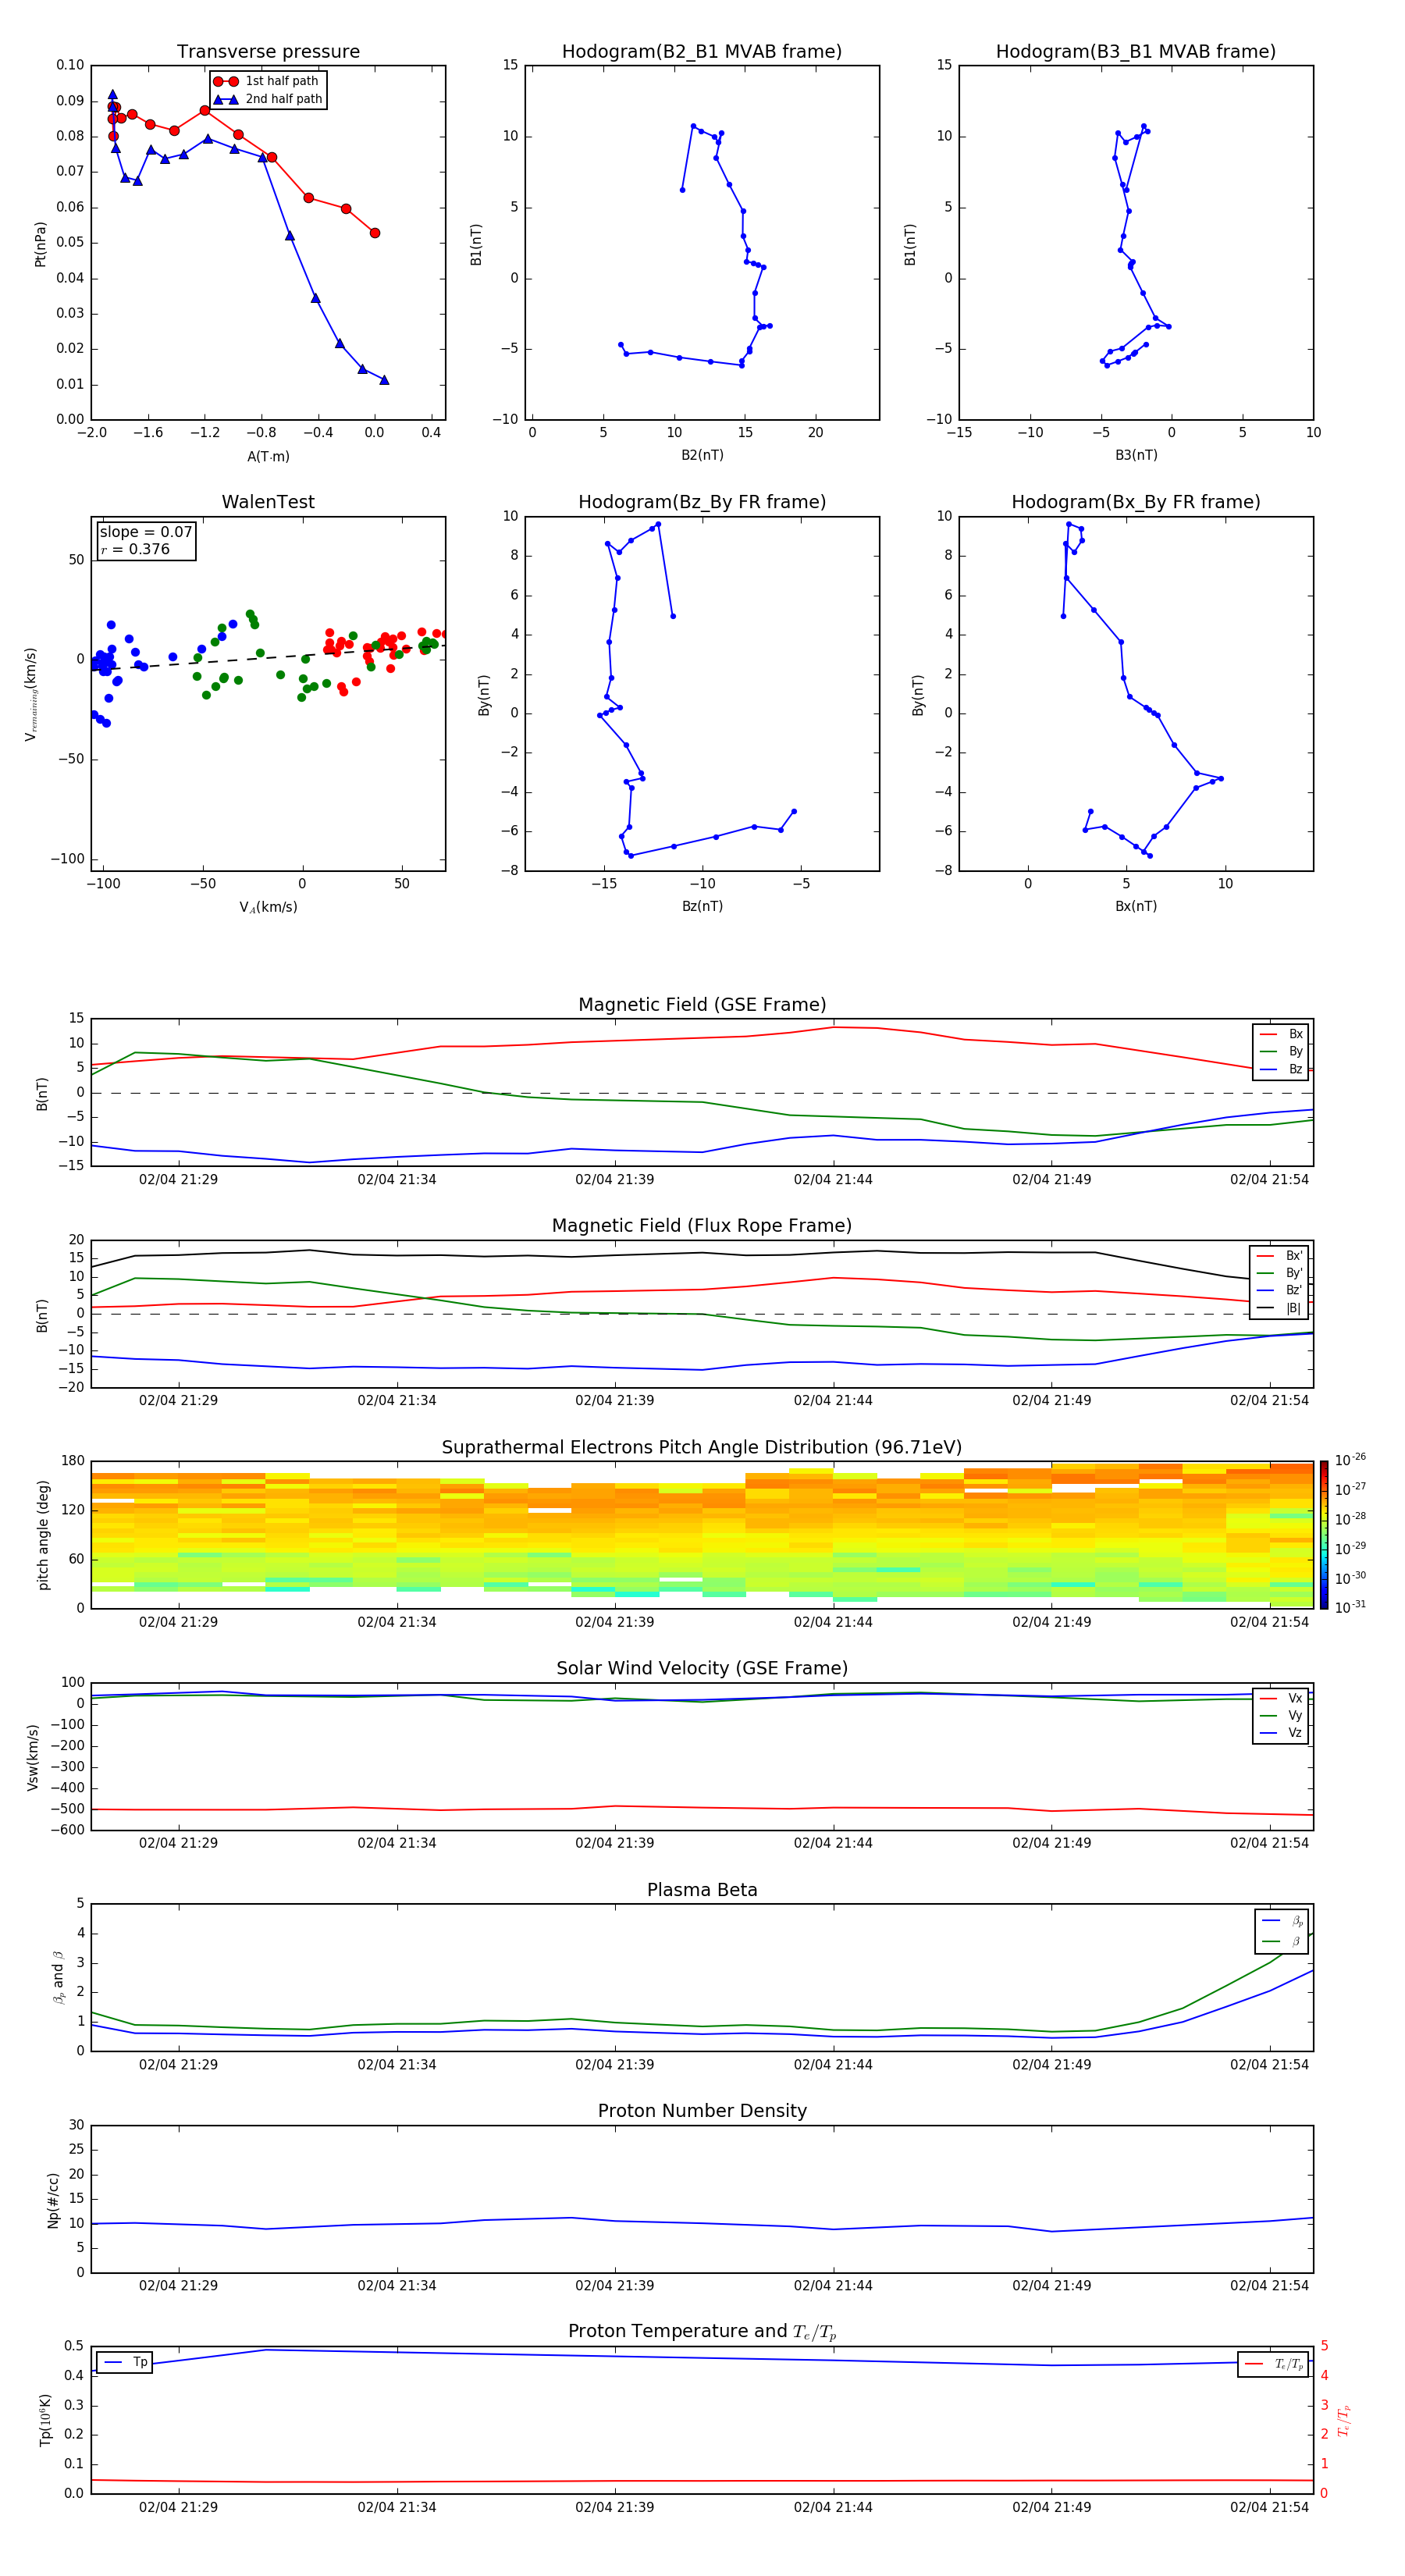Click the 'WalenTest' plot title
Image resolution: width=1405 pixels, height=2576 pixels.
click(268, 502)
